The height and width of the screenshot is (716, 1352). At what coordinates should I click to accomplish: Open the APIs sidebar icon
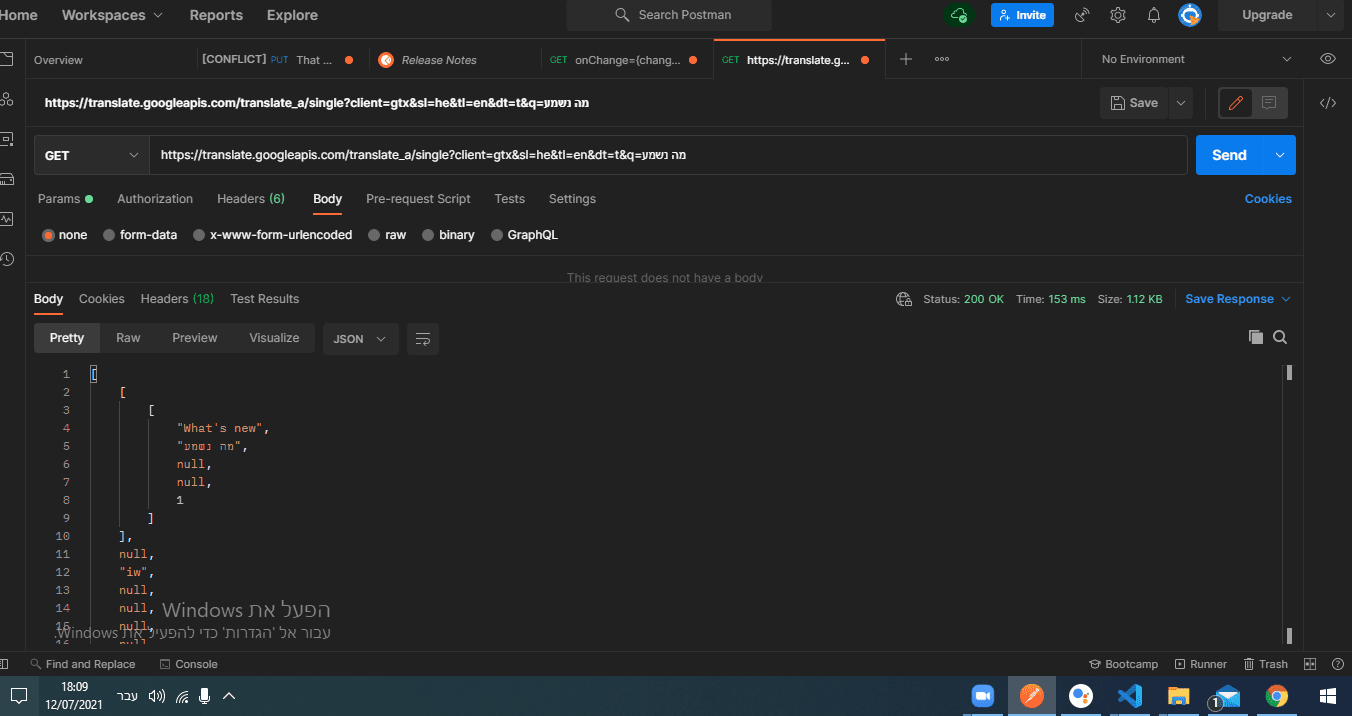pos(7,99)
